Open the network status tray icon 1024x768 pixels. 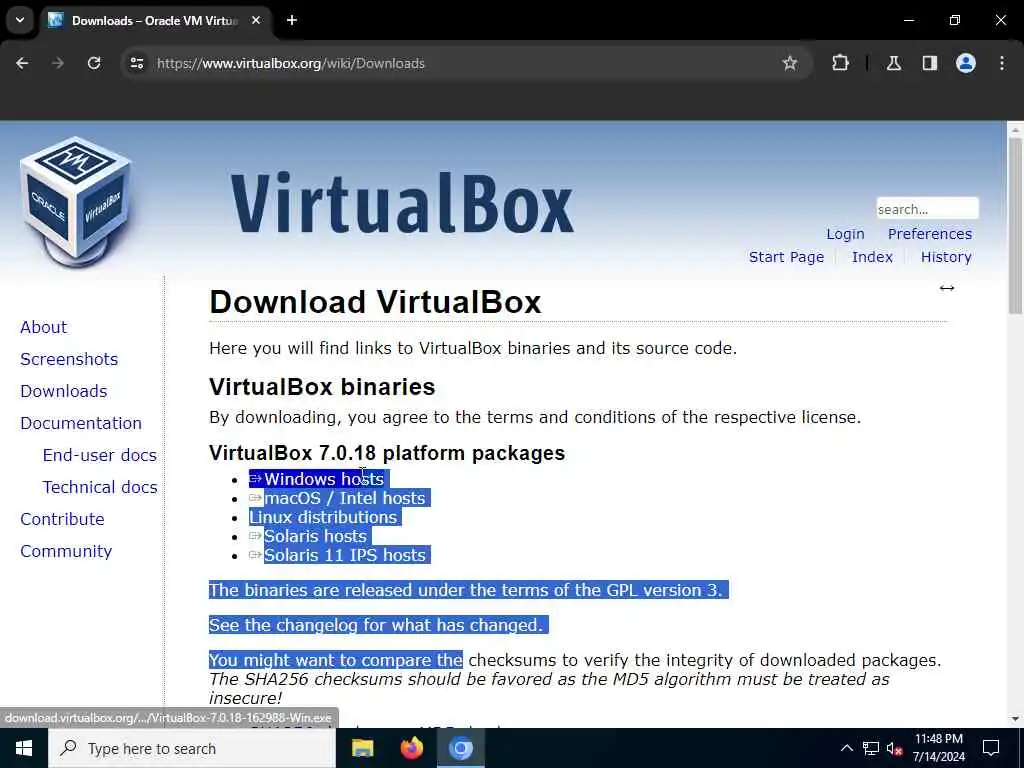(871, 748)
